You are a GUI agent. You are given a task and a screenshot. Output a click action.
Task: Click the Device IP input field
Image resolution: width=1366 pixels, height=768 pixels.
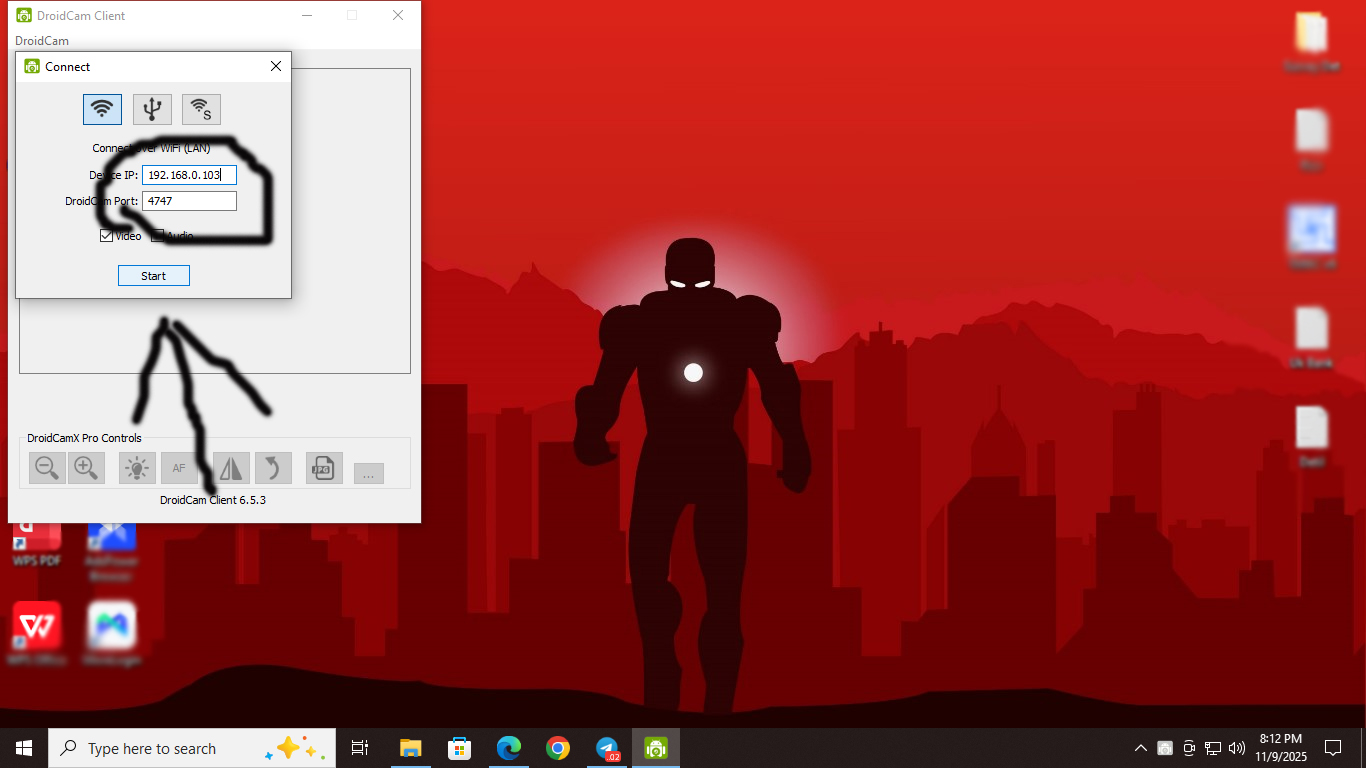pos(189,175)
